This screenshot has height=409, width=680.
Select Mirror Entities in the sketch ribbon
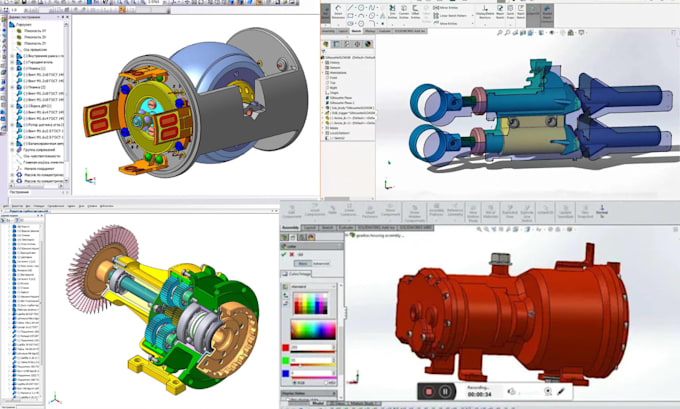(x=447, y=7)
